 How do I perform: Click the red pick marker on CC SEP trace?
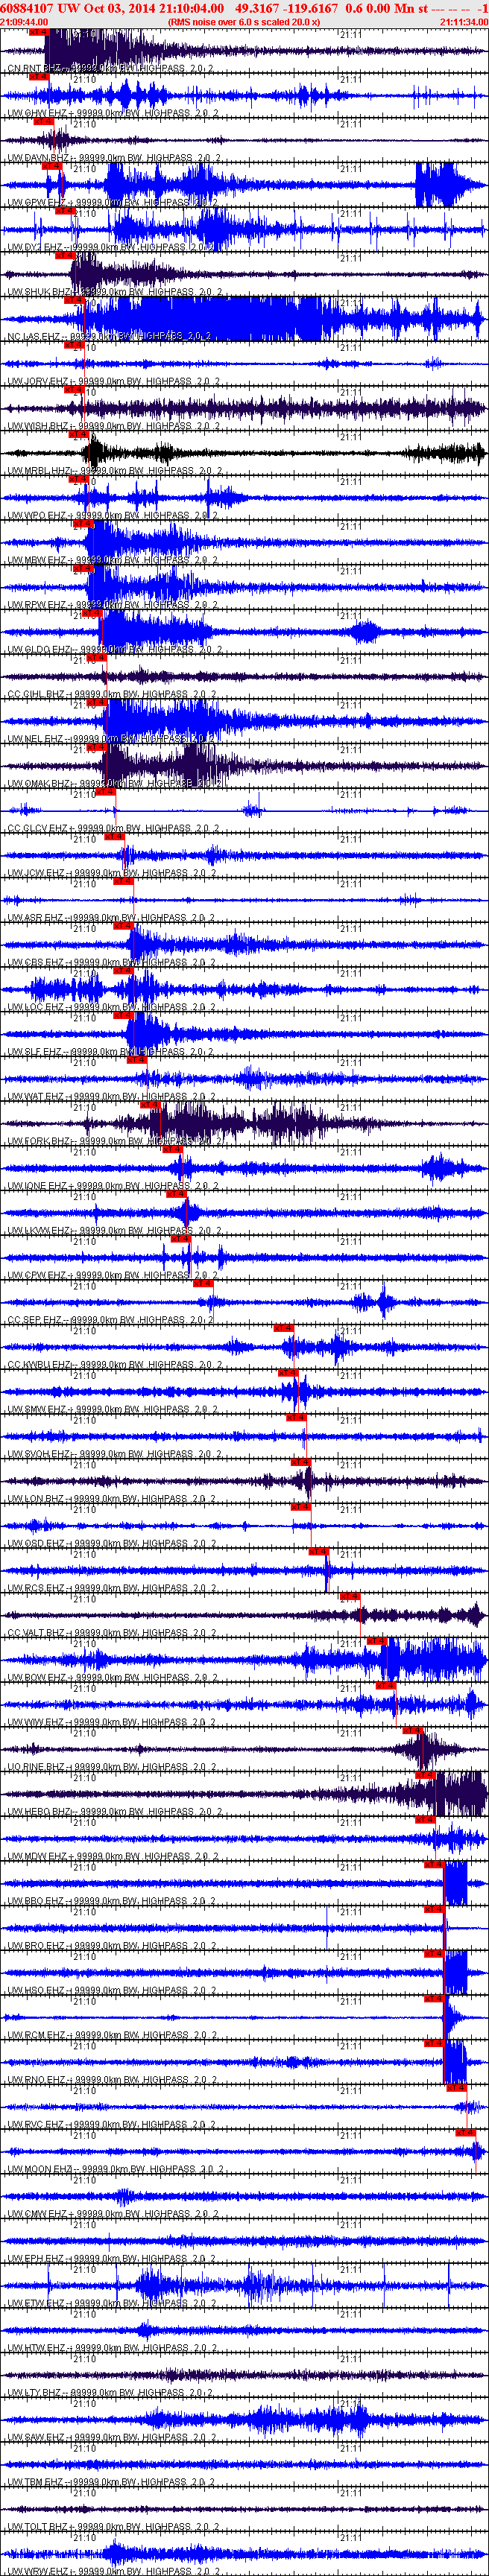(x=204, y=1283)
